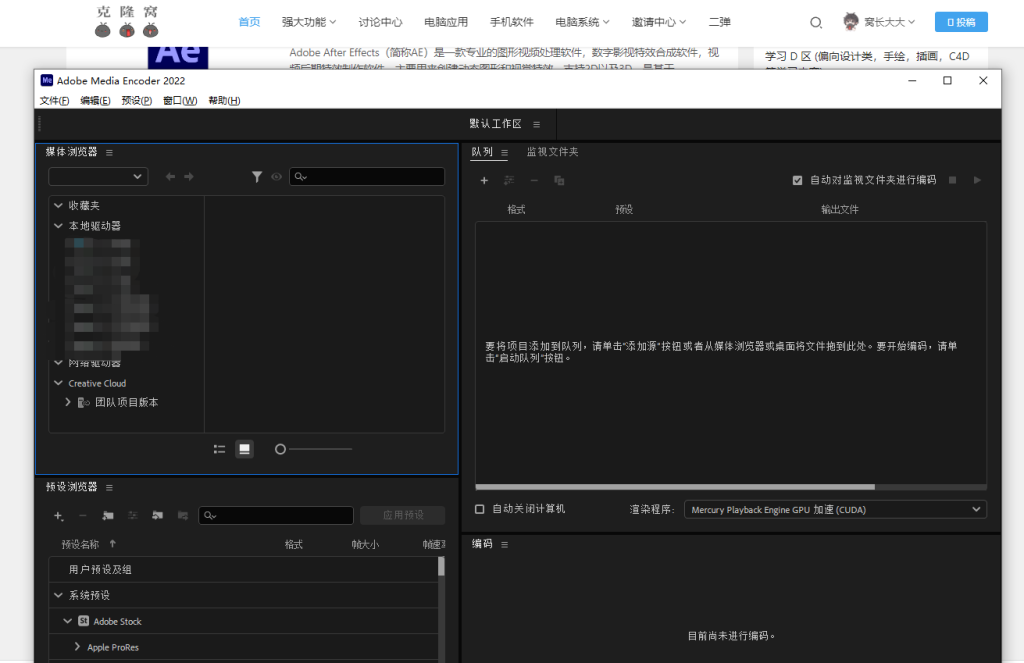Click the create preset group folder icon

tap(108, 515)
